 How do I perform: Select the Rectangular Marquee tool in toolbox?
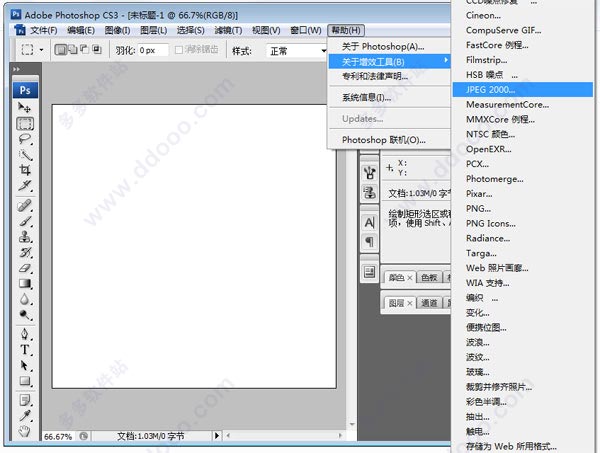(25, 124)
